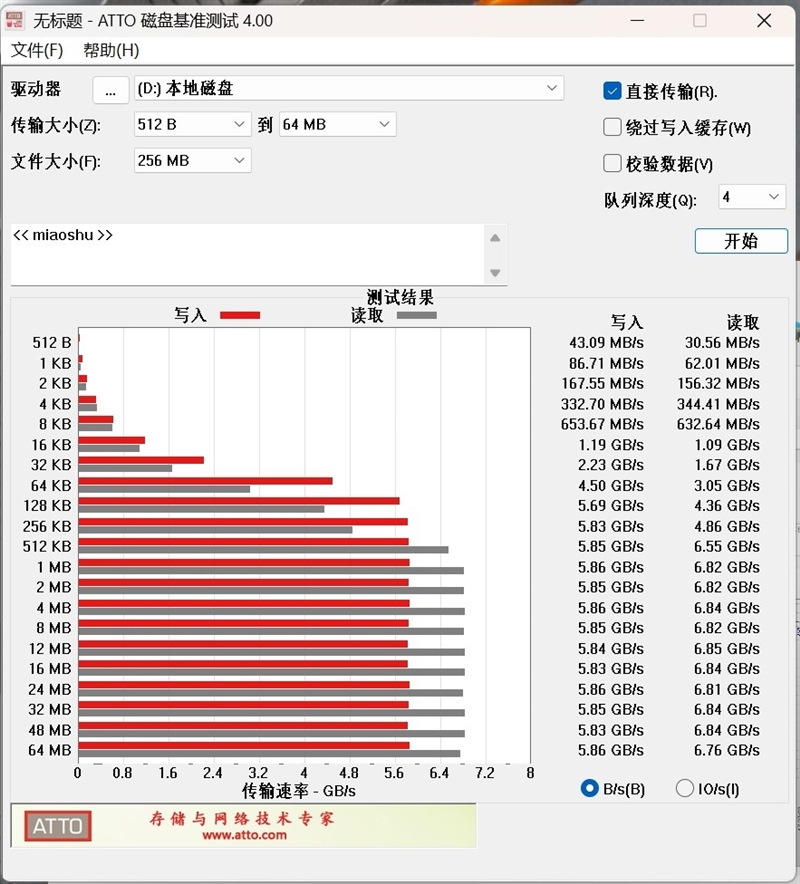Open the 512 B transfer size dropdown

pos(192,125)
